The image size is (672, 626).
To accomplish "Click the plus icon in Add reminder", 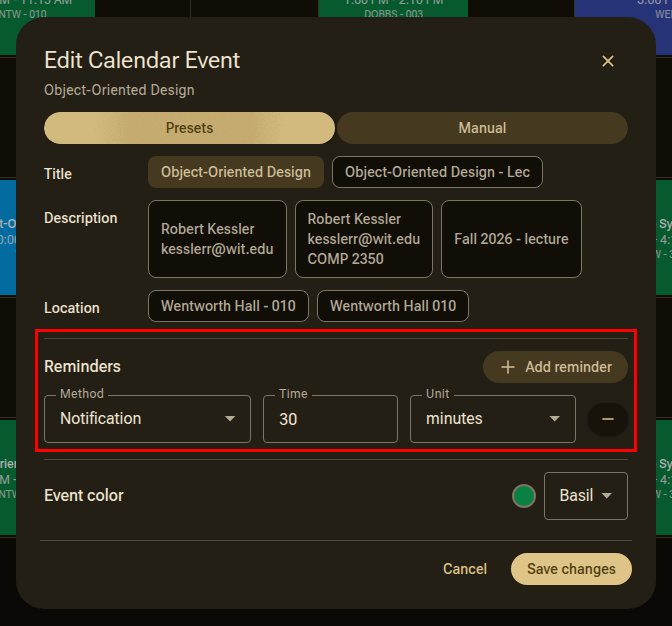I will 508,367.
